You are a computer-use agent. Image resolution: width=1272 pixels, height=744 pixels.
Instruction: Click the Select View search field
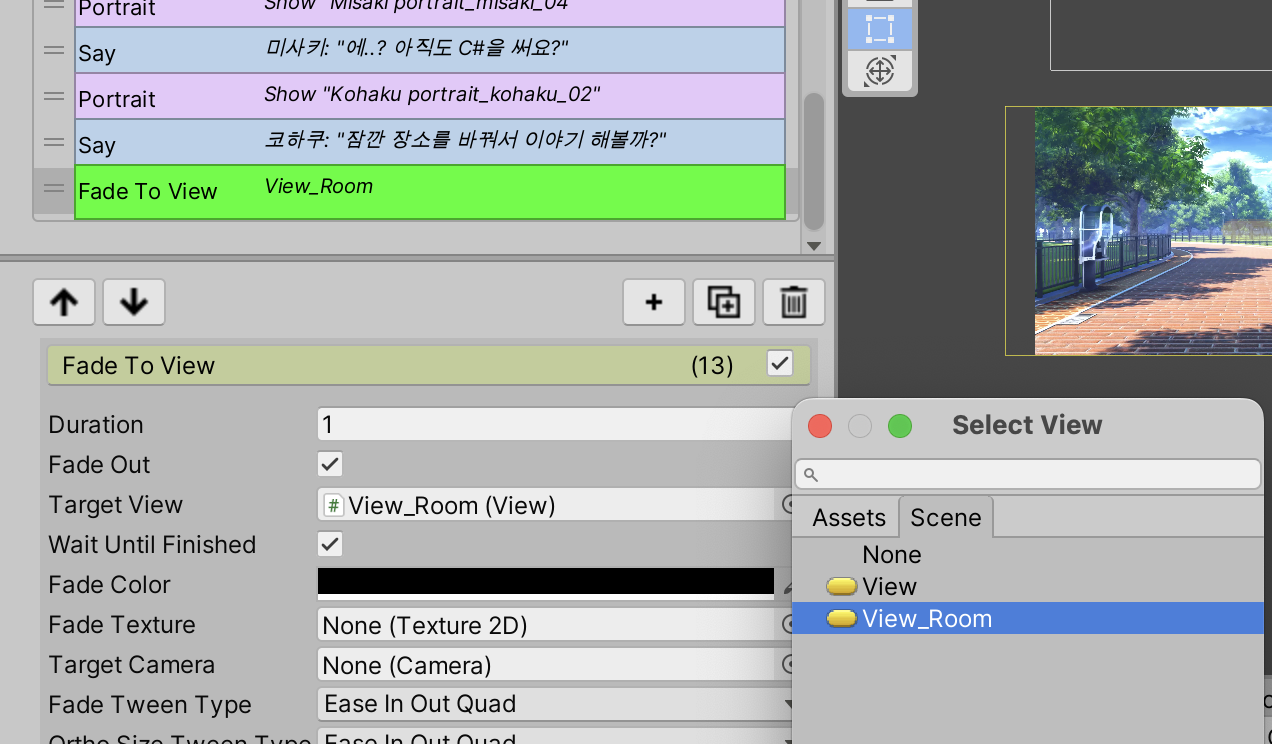click(1028, 474)
